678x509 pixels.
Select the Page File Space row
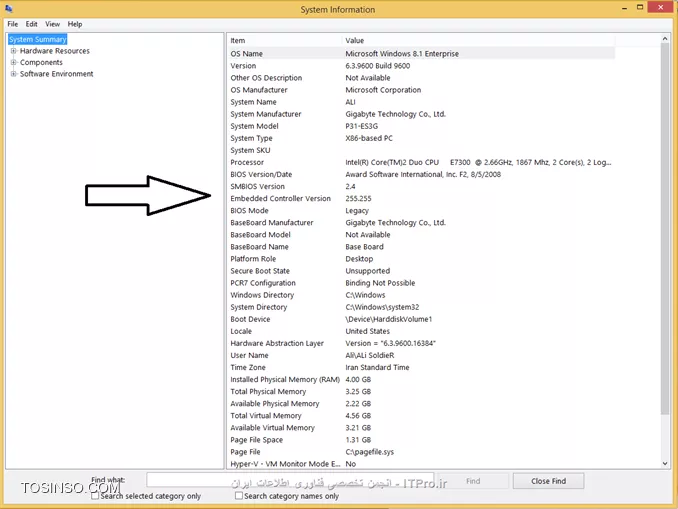pyautogui.click(x=421, y=440)
